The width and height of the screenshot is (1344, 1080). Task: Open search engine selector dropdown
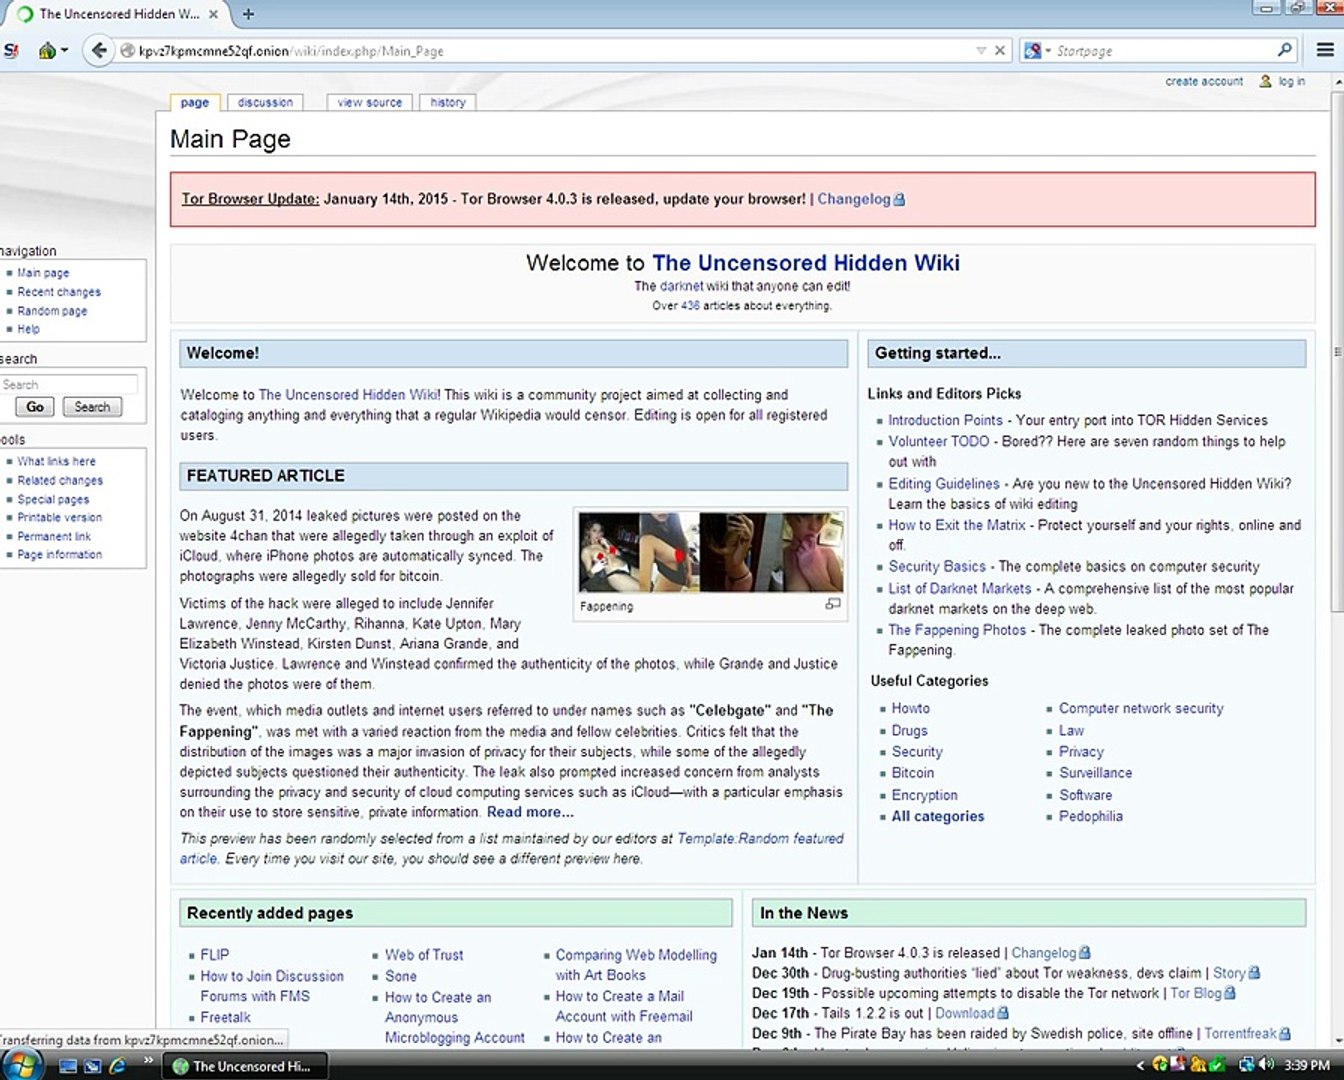click(1037, 50)
